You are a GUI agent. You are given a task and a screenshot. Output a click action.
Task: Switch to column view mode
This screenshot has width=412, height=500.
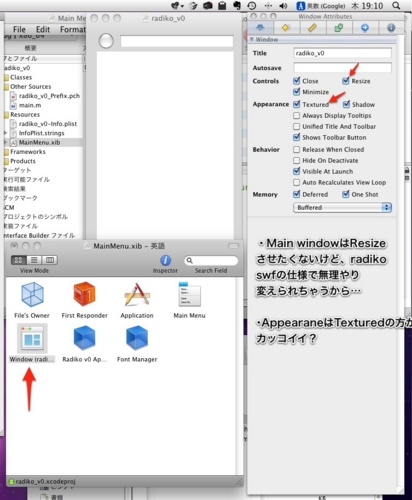[x=50, y=260]
